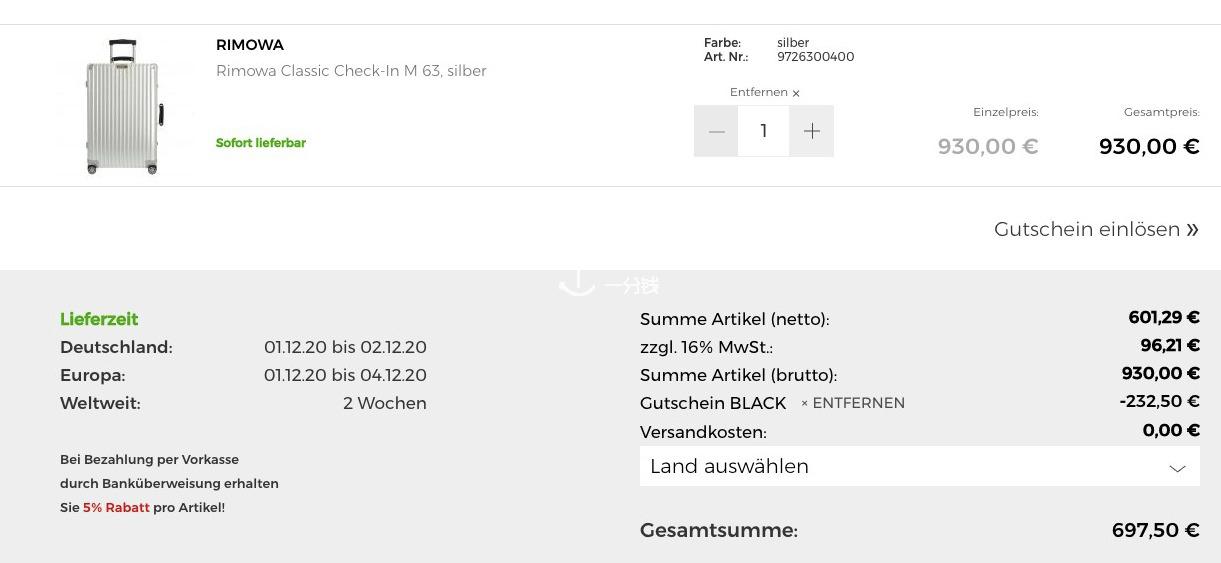Open the silver suitcase product thumbnail
This screenshot has width=1221, height=563.
[124, 106]
